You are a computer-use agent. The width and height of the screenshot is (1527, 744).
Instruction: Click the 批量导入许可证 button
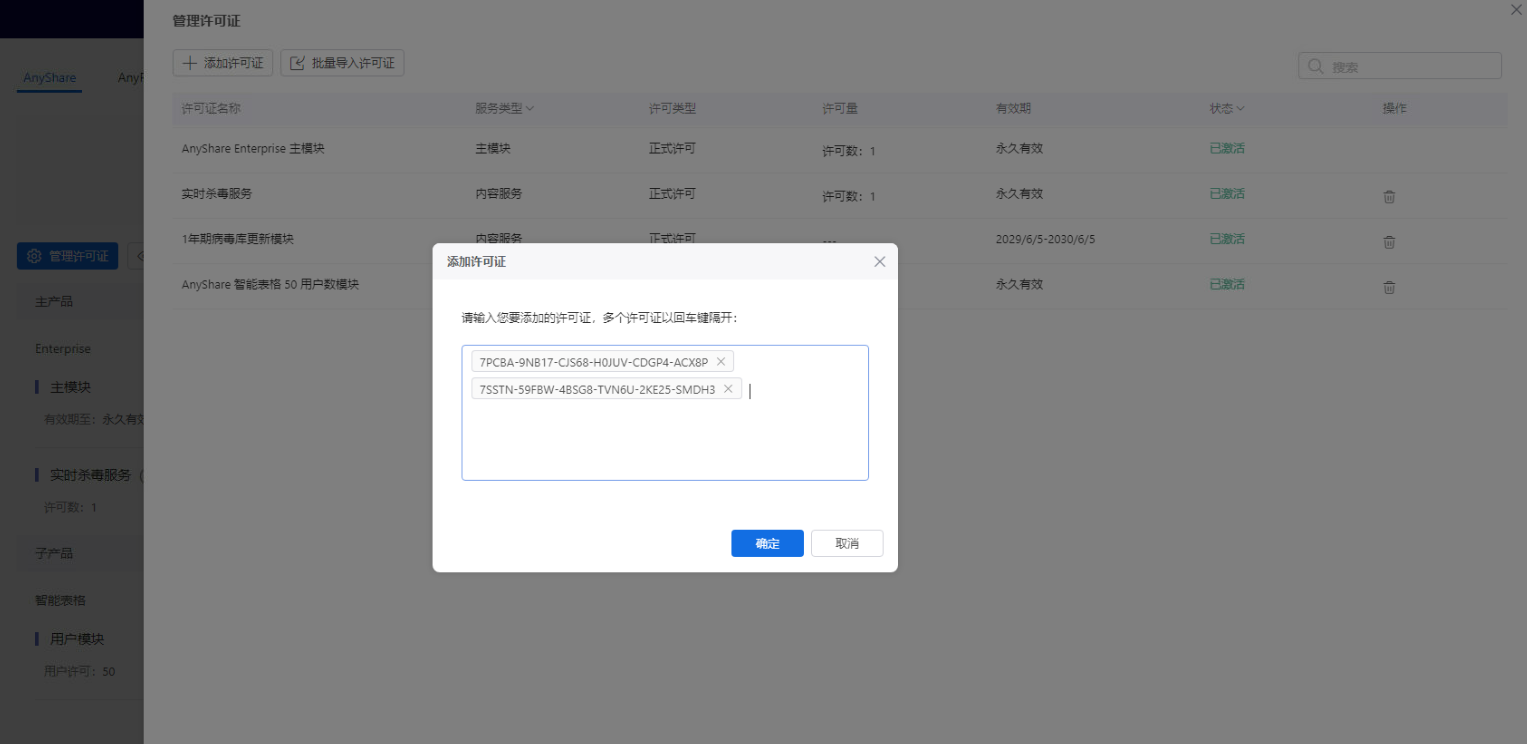point(342,63)
